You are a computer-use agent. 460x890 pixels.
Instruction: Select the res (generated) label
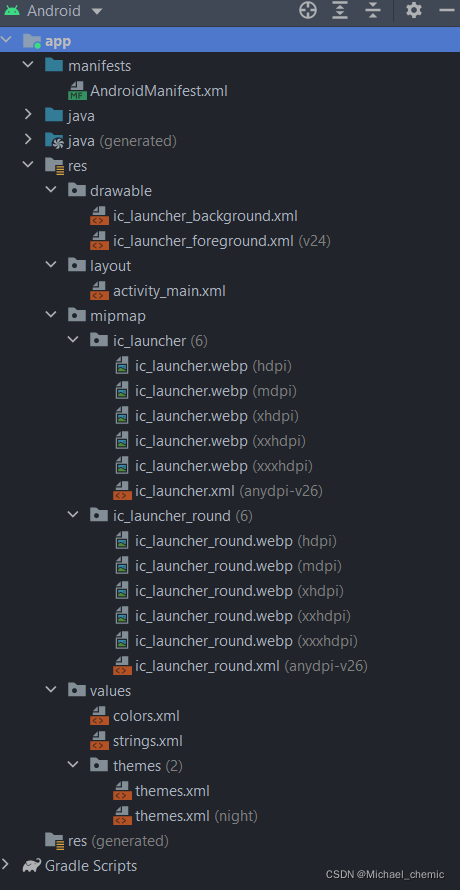(118, 840)
